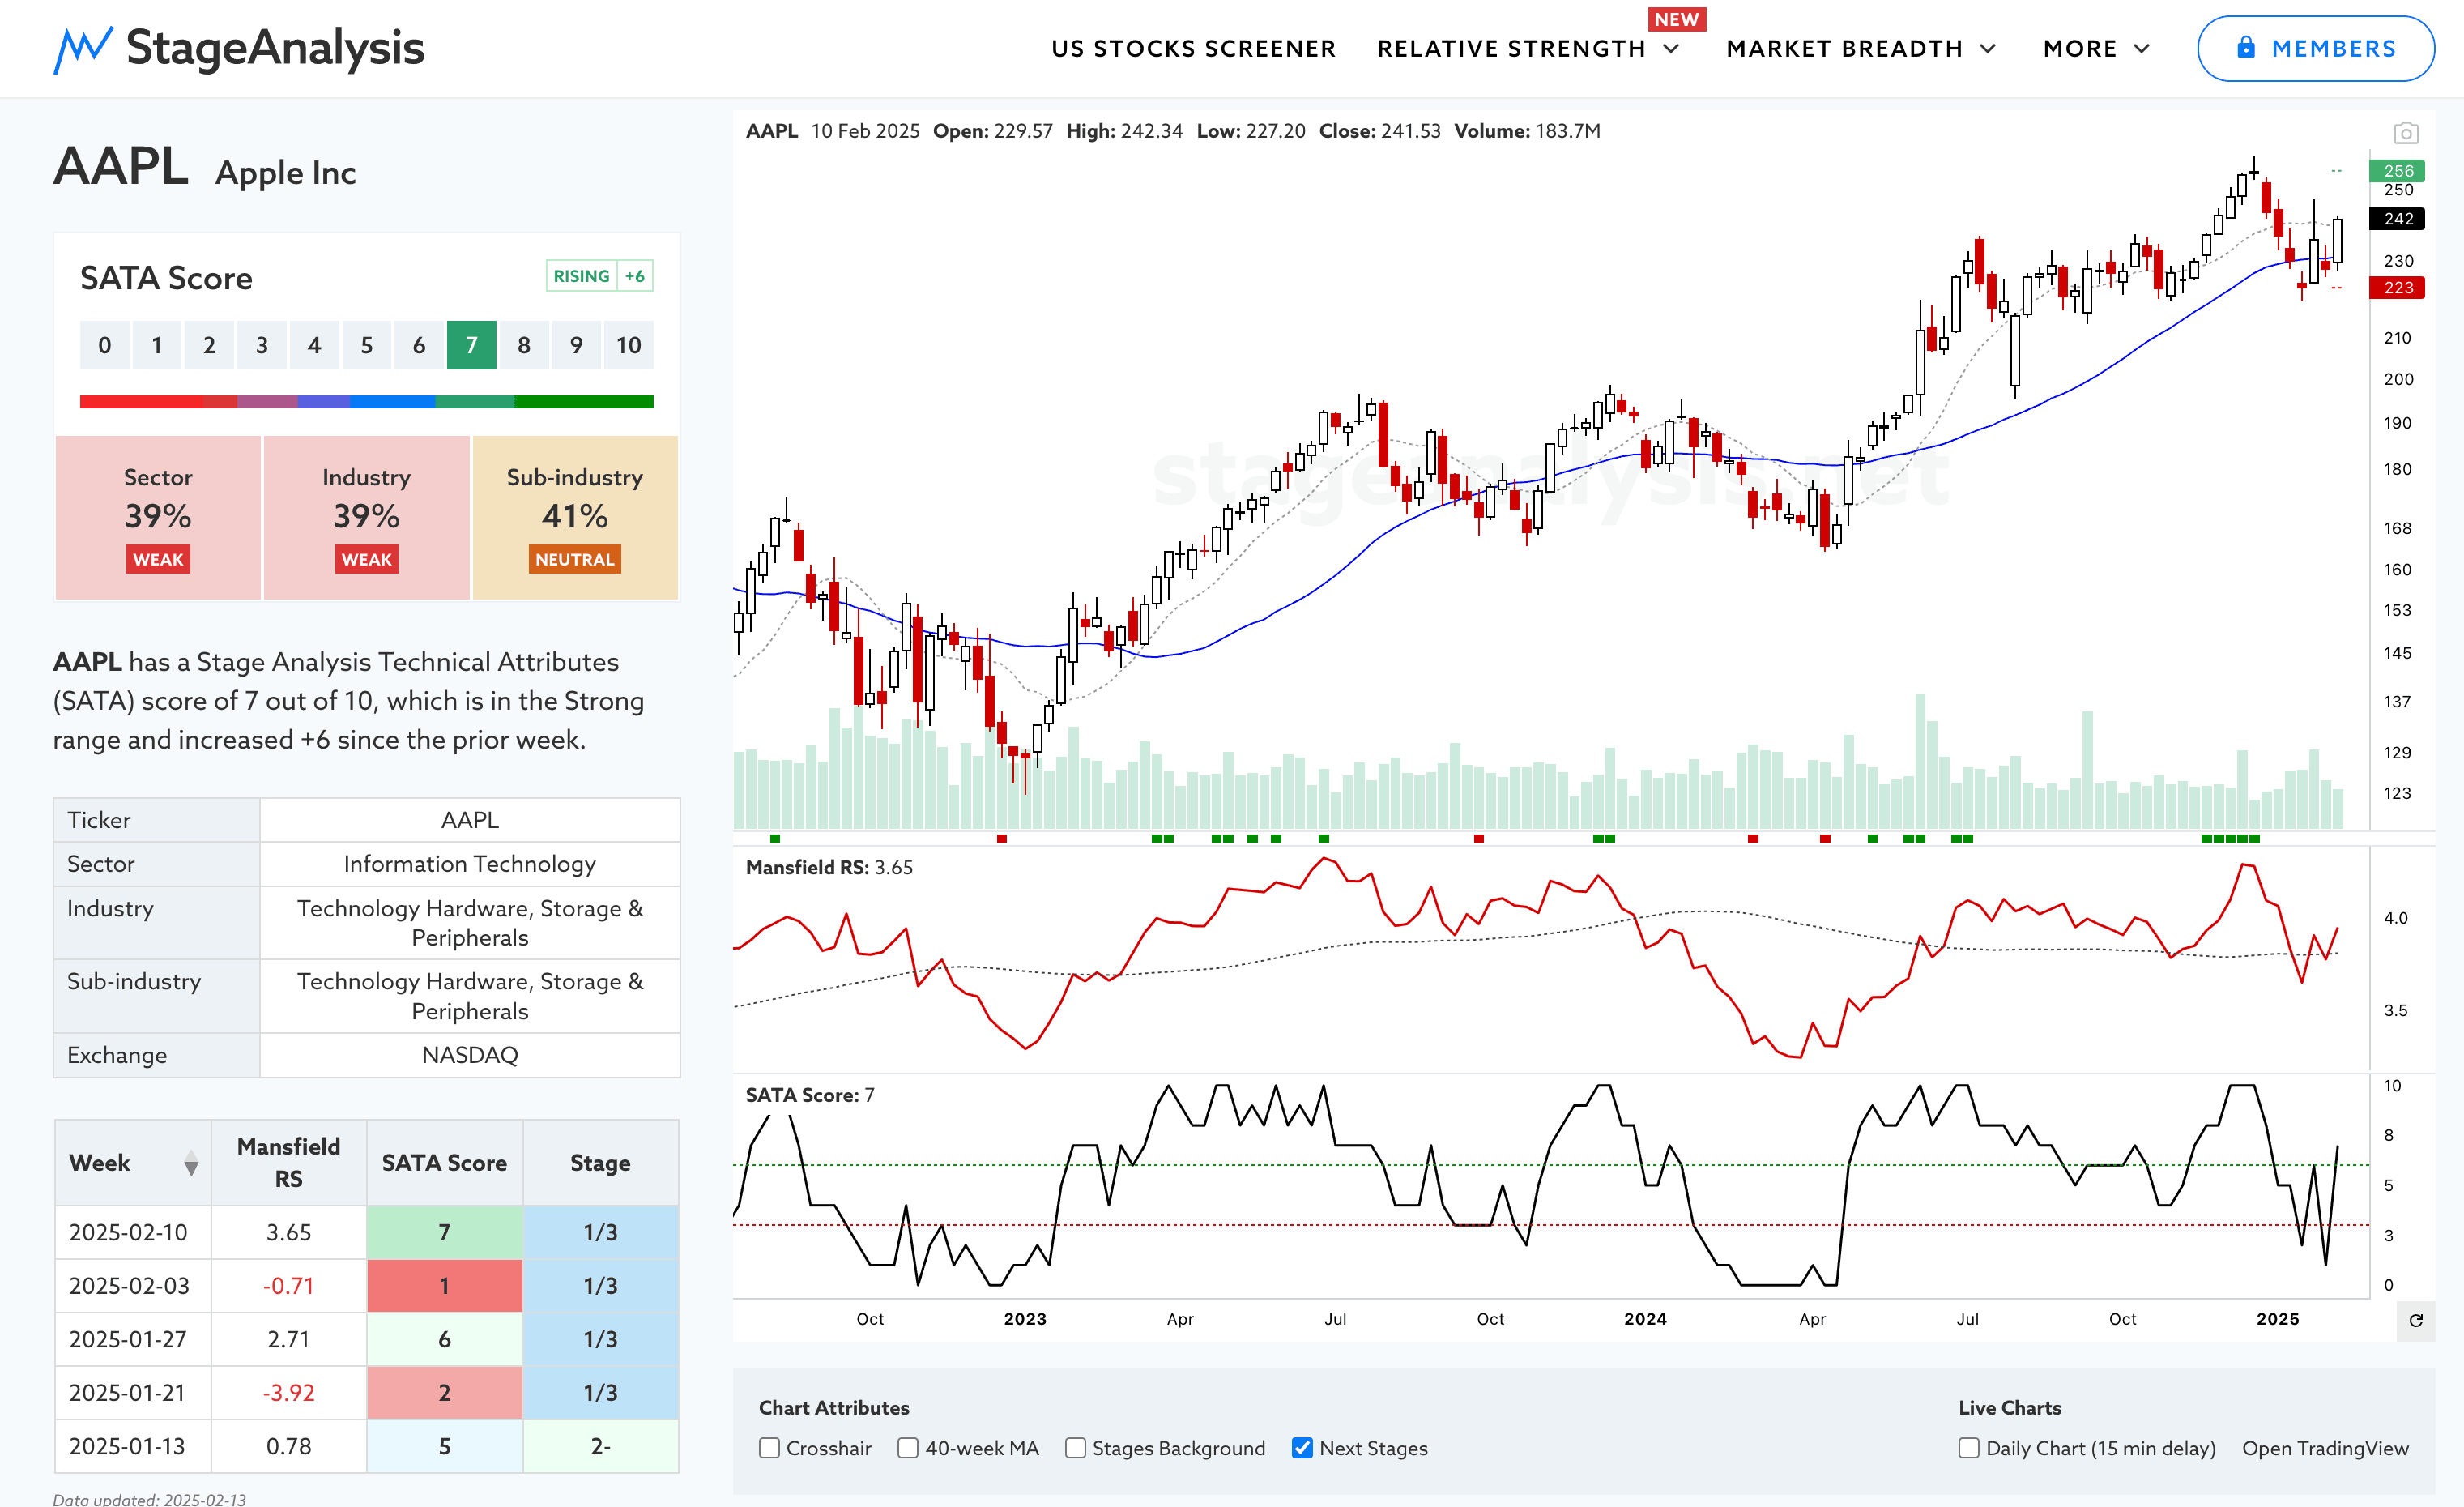The width and height of the screenshot is (2464, 1507).
Task: Click the Sub-industry 41% Neutral tile
Action: [575, 517]
